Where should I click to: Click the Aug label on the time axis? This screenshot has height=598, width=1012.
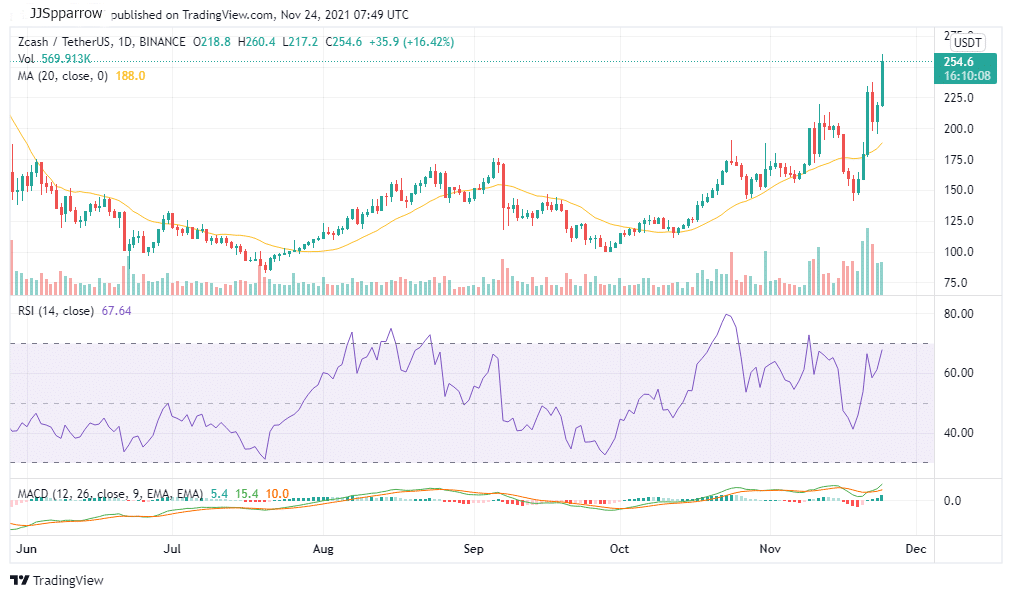[323, 549]
